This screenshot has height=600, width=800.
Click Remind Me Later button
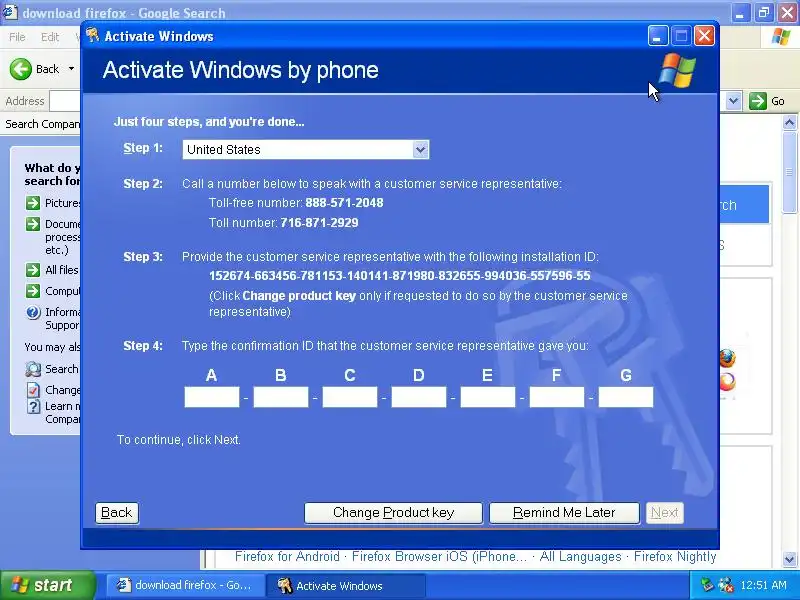564,513
